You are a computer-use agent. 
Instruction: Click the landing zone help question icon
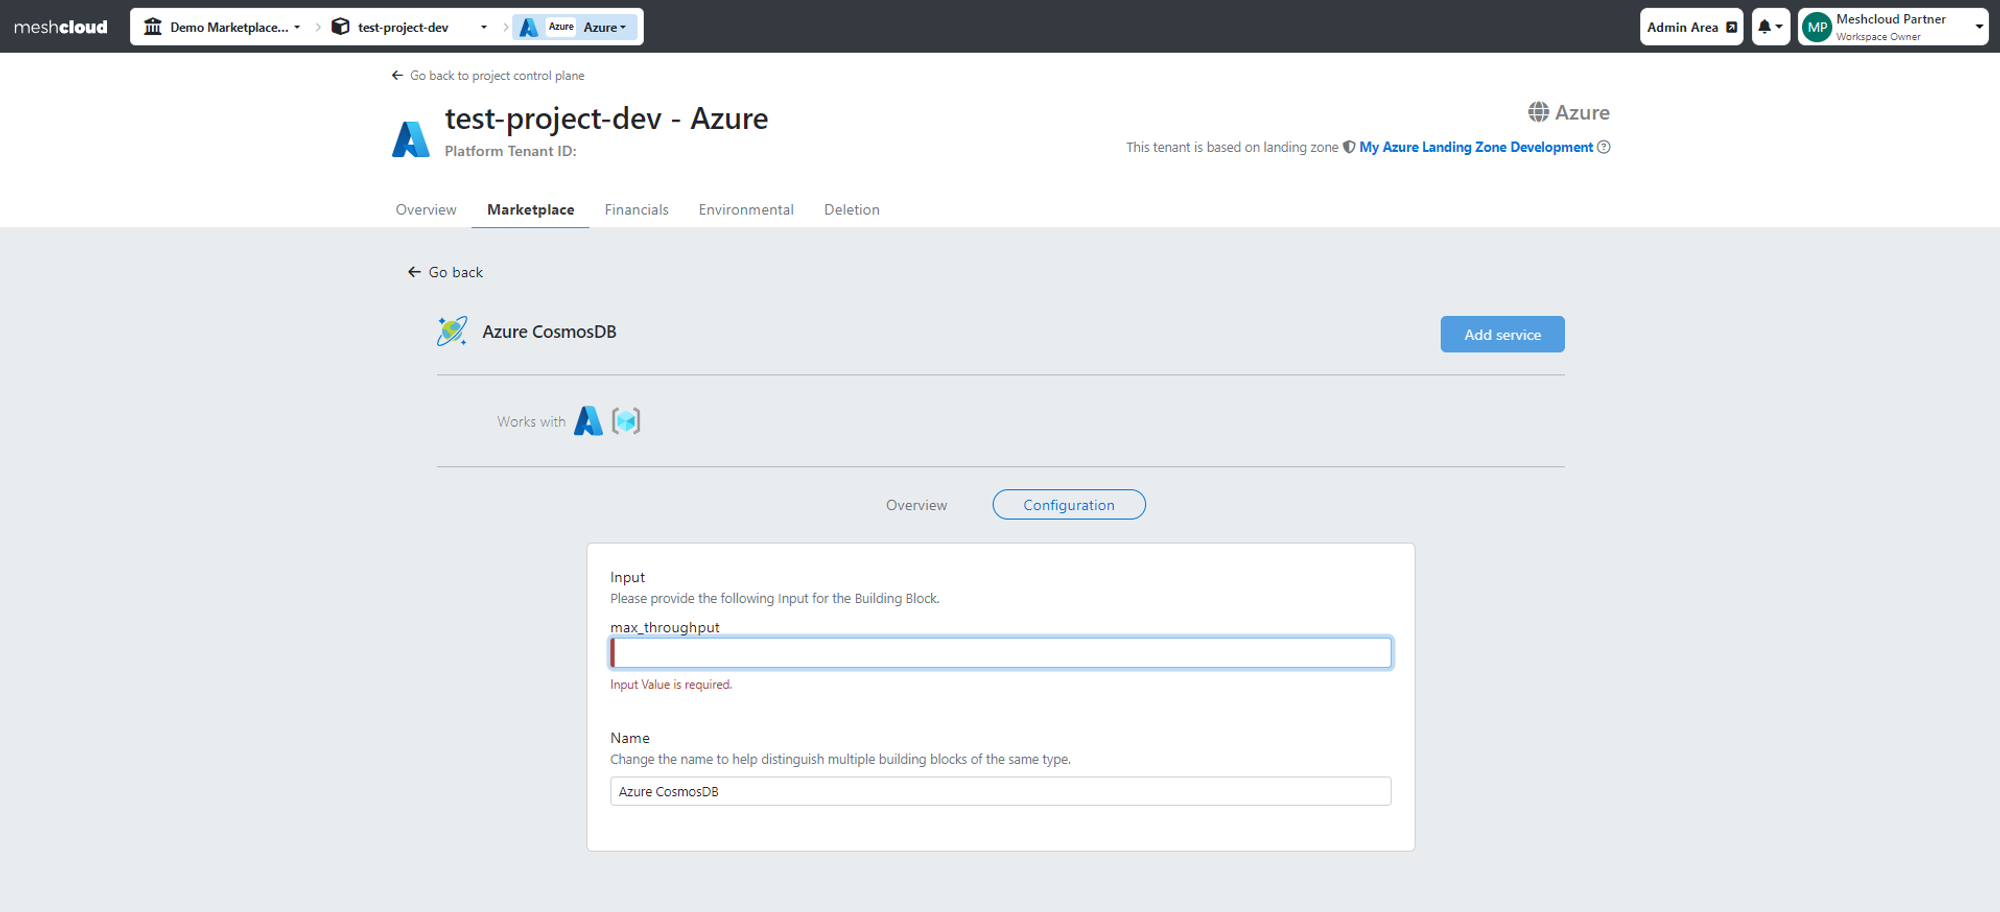pyautogui.click(x=1604, y=147)
